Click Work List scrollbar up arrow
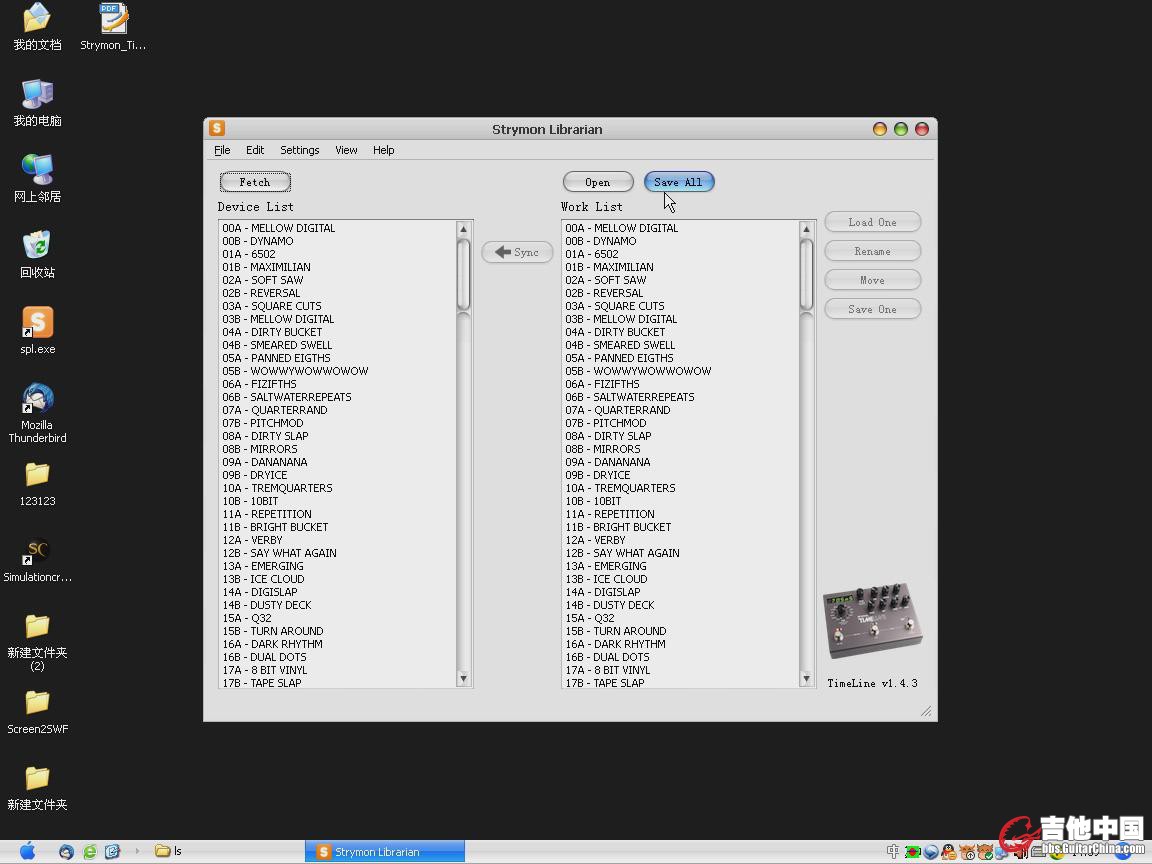The image size is (1152, 864). pyautogui.click(x=807, y=229)
